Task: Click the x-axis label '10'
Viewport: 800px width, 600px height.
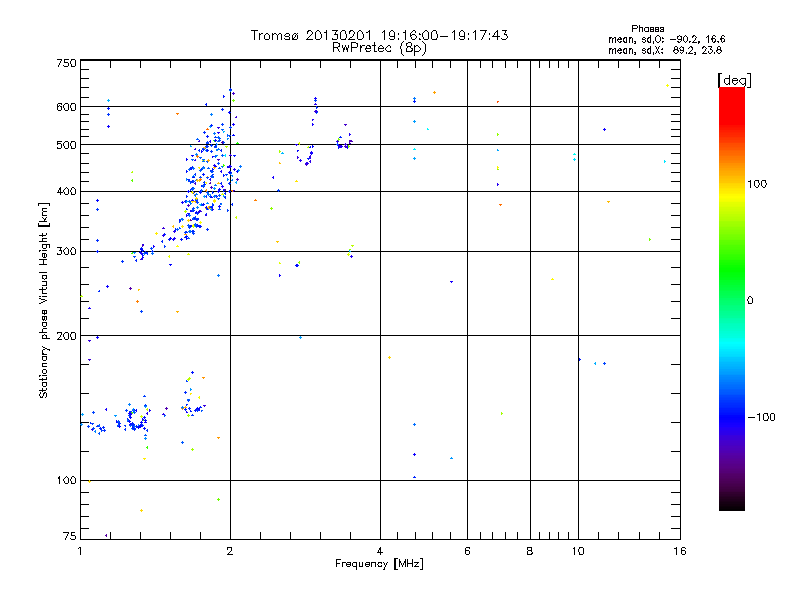Action: [x=578, y=551]
